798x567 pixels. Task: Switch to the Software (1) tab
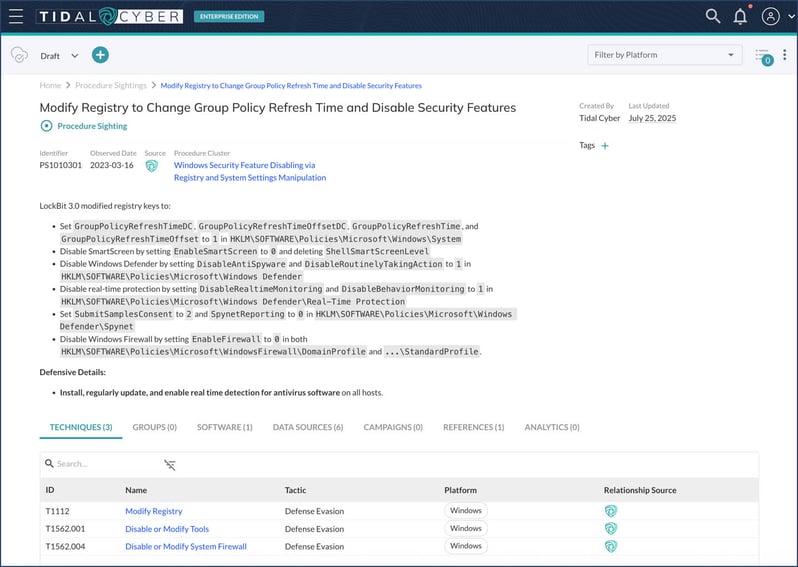pyautogui.click(x=224, y=427)
